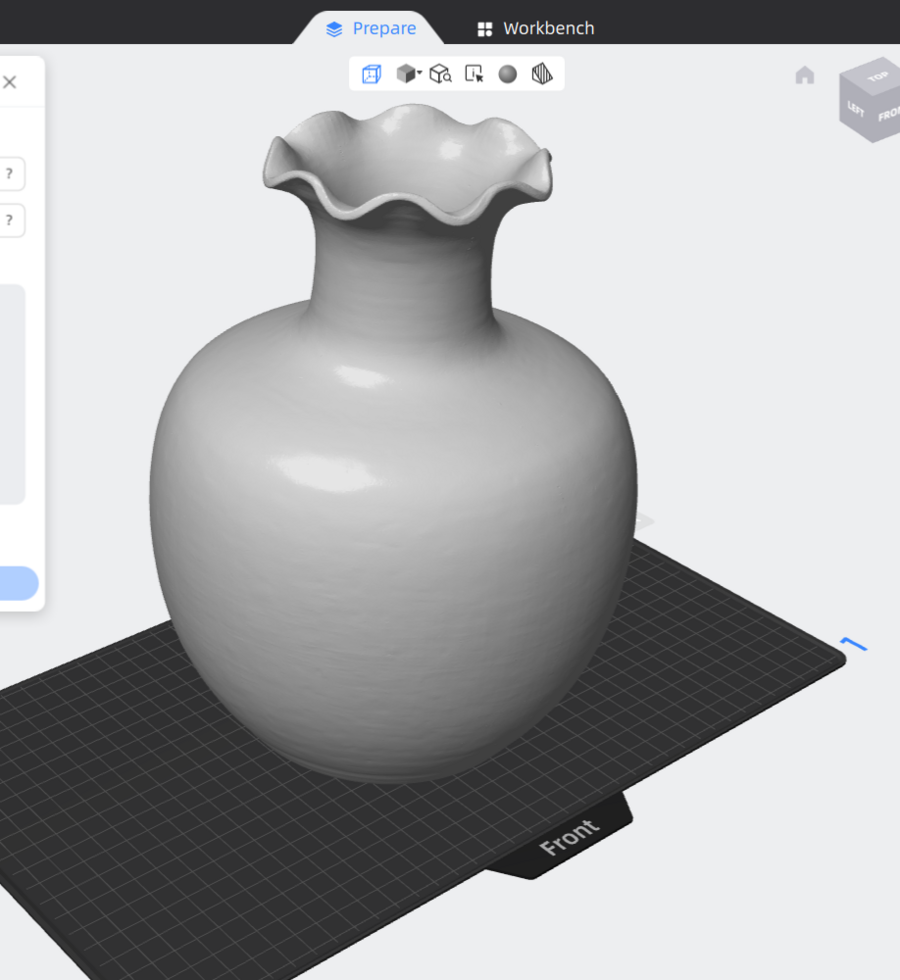Click the LEFT face of view cube

click(856, 108)
